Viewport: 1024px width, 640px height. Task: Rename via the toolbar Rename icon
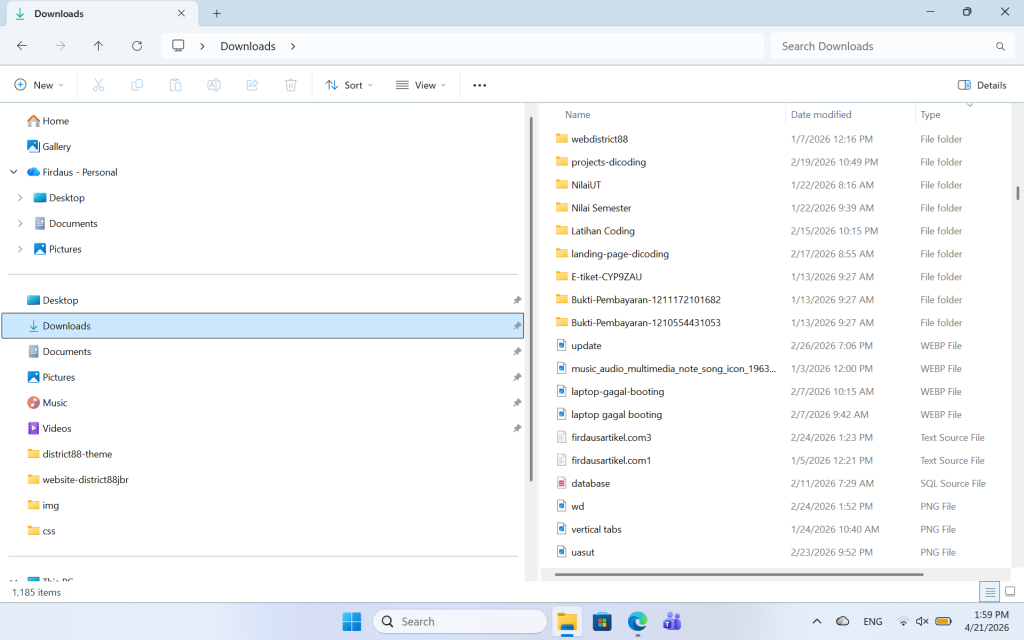tap(213, 85)
